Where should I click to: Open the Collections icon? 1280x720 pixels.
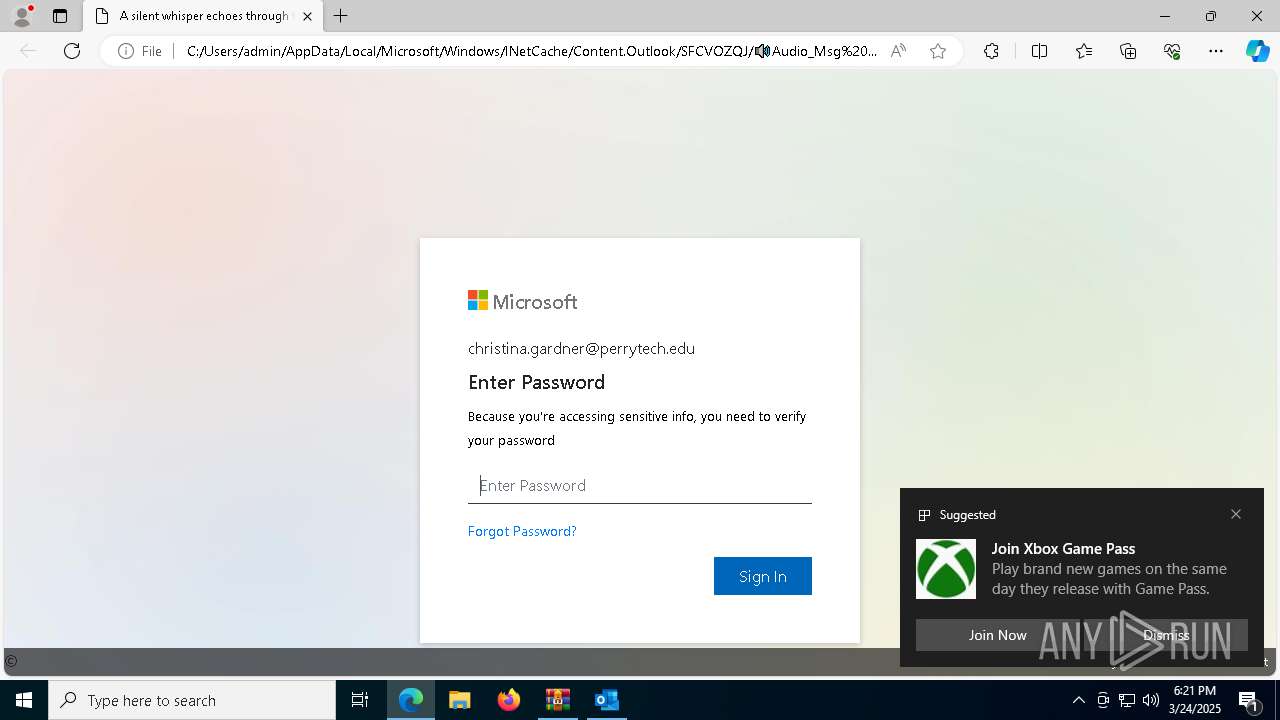(1128, 51)
